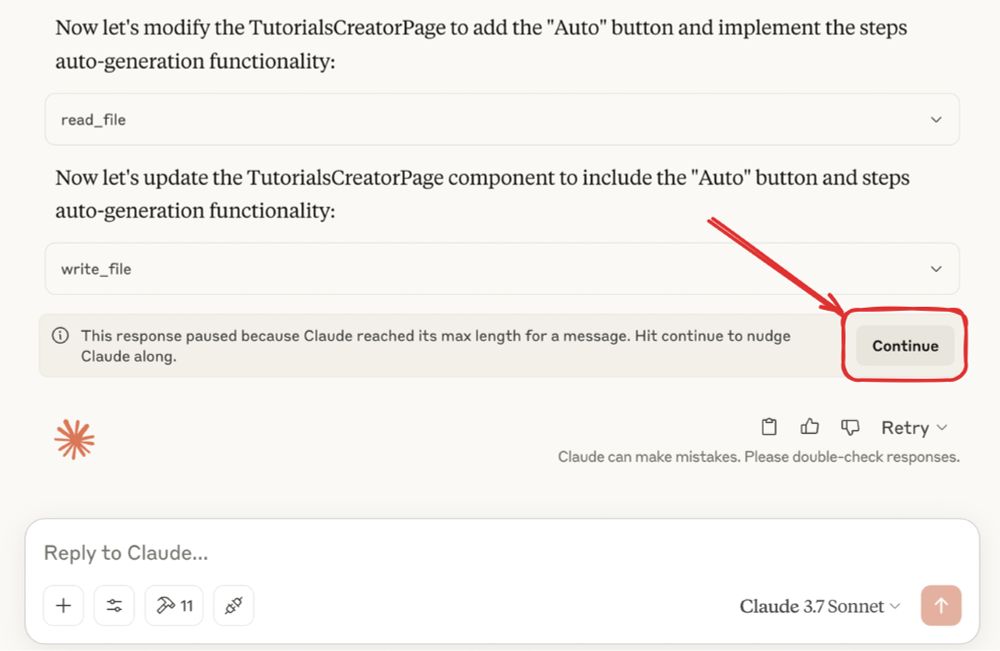Click the Retry text button
This screenshot has height=651, width=1000.
tap(905, 427)
